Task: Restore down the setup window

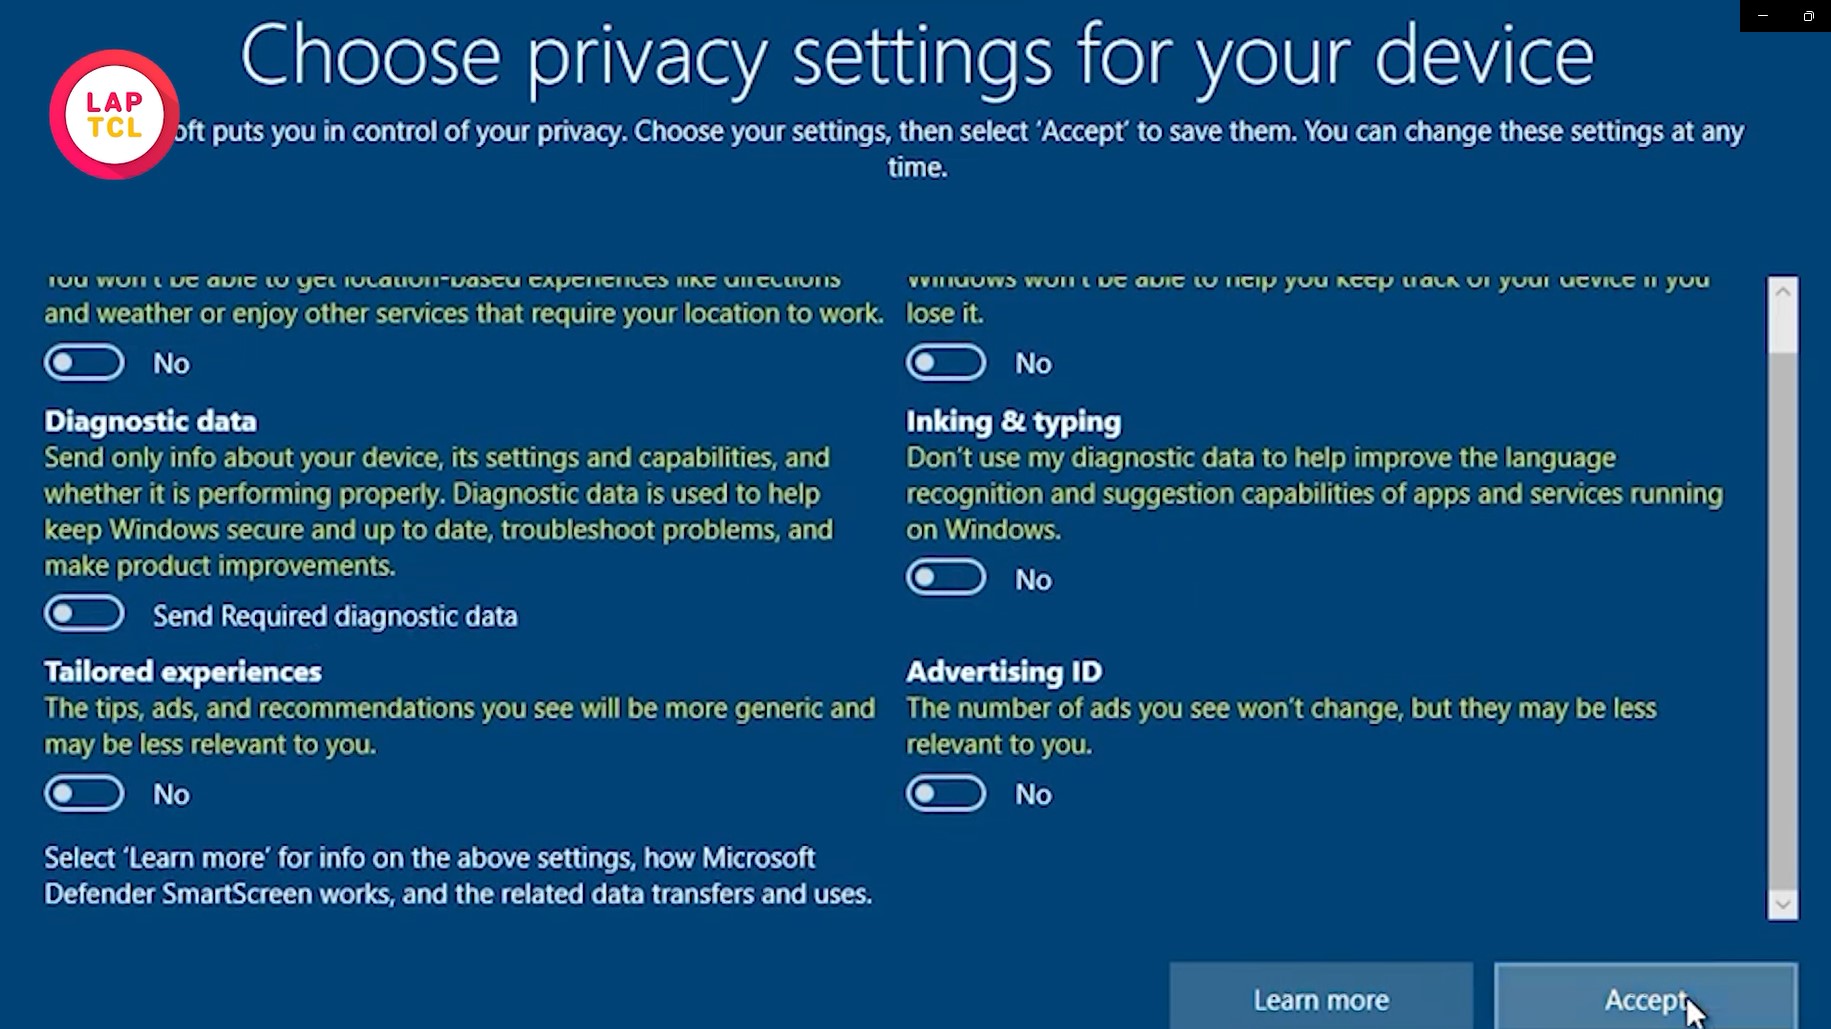Action: [1808, 16]
